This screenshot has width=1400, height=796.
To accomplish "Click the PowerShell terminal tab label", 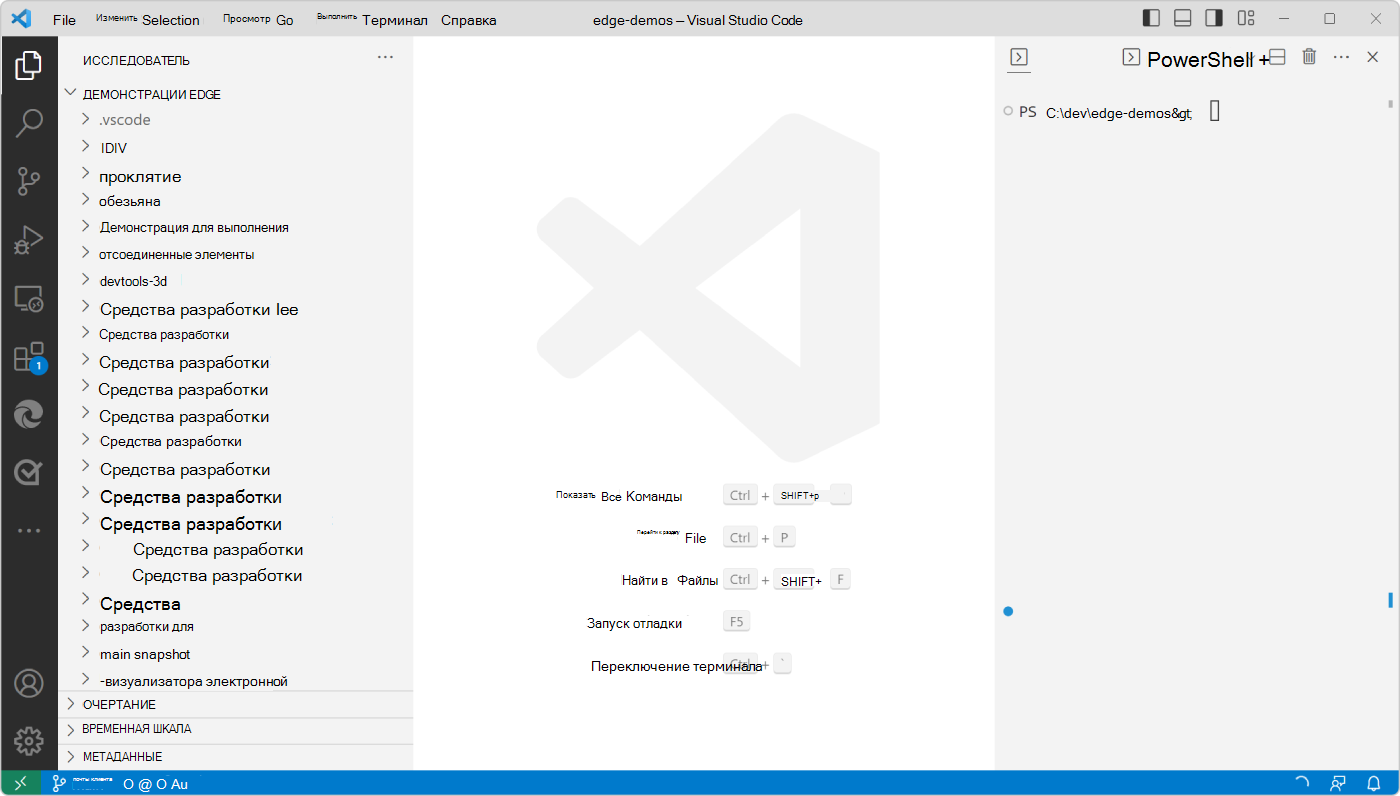I will coord(1200,59).
